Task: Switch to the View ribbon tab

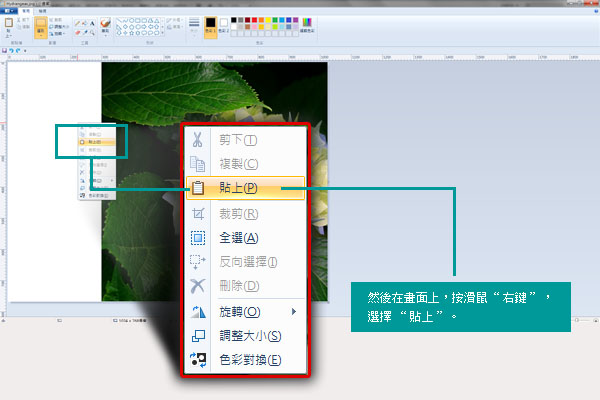Action: pyautogui.click(x=42, y=11)
